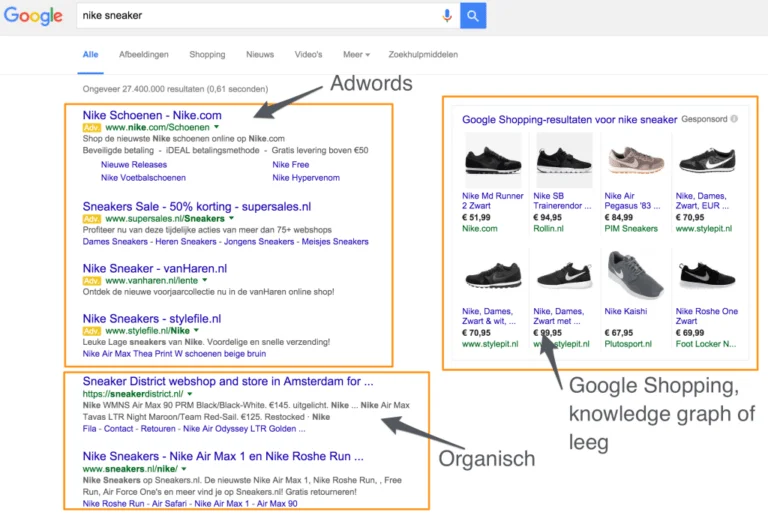Click the Foot Locker seller name
Screen dimensions: 768x515
coord(705,344)
